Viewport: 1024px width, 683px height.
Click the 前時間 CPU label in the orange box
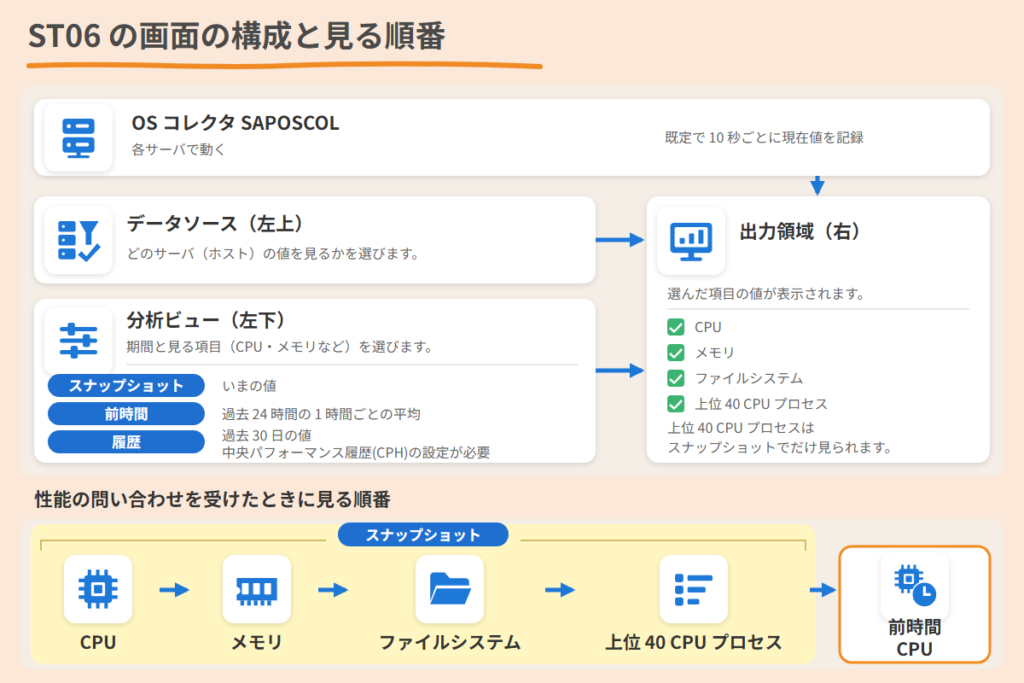click(914, 639)
